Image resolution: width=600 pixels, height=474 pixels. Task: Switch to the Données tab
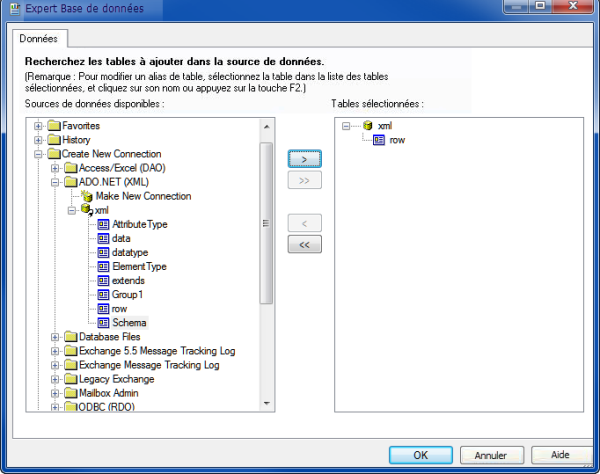(x=40, y=39)
